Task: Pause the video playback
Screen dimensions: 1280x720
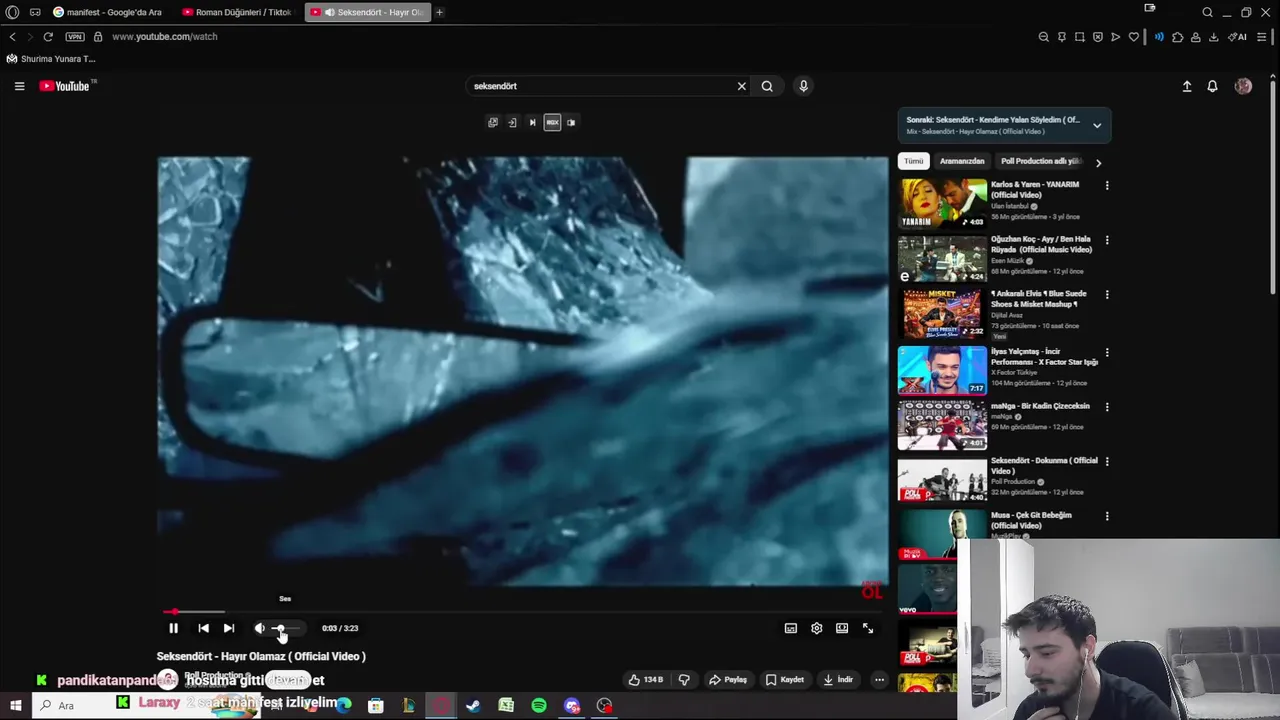Action: click(173, 628)
